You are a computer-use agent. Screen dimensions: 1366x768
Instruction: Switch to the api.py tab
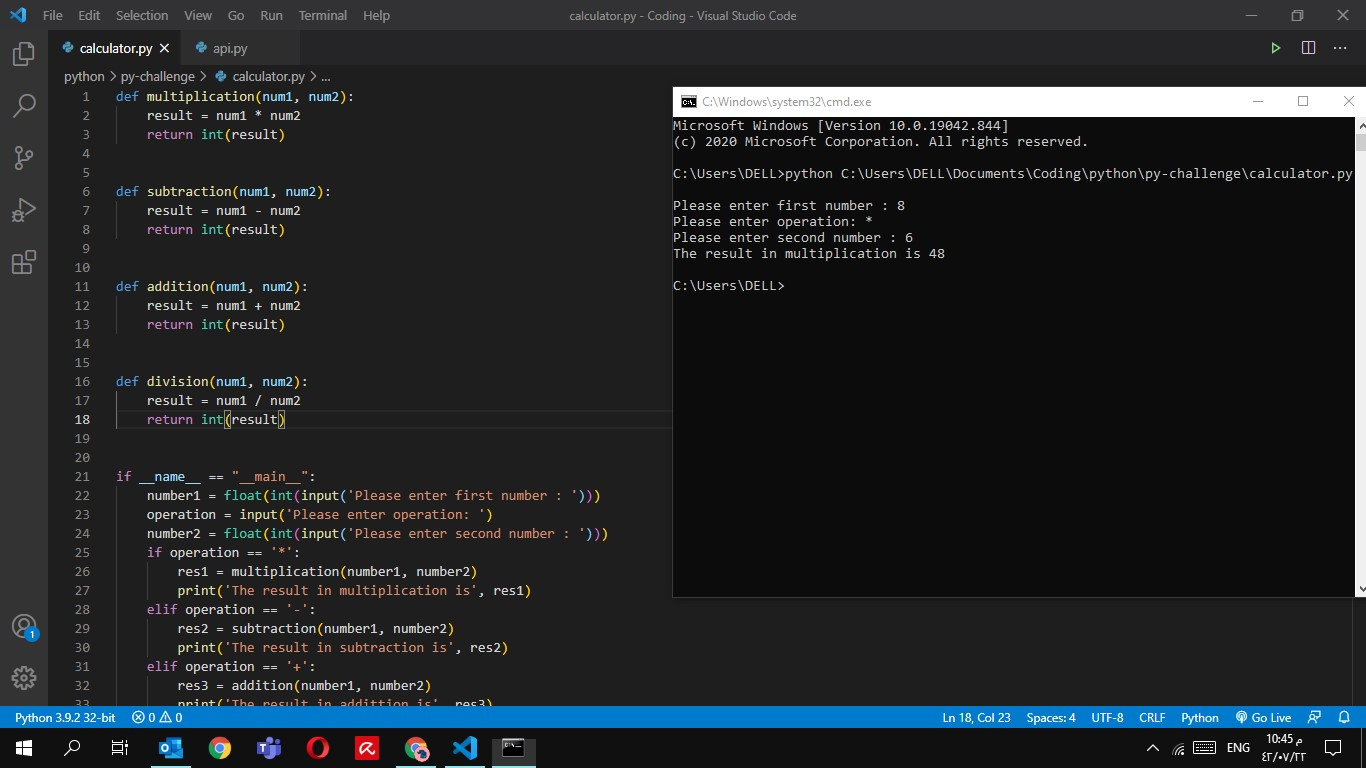[x=230, y=48]
